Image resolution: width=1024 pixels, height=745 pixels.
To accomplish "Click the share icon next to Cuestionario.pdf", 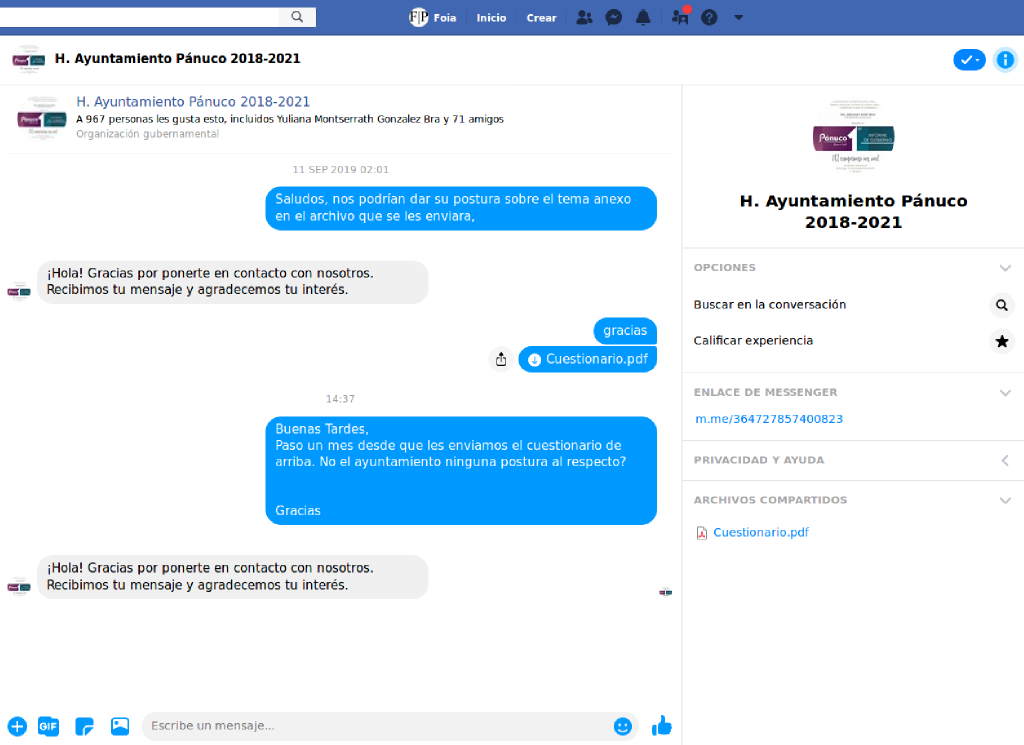I will (501, 359).
